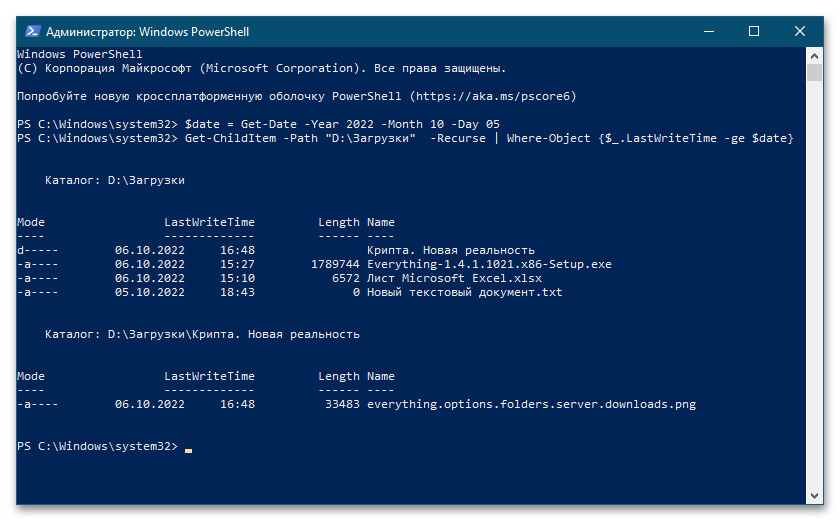Click the LastWriteTime header in the first listing
Screen dimensions: 840x521
pos(209,222)
